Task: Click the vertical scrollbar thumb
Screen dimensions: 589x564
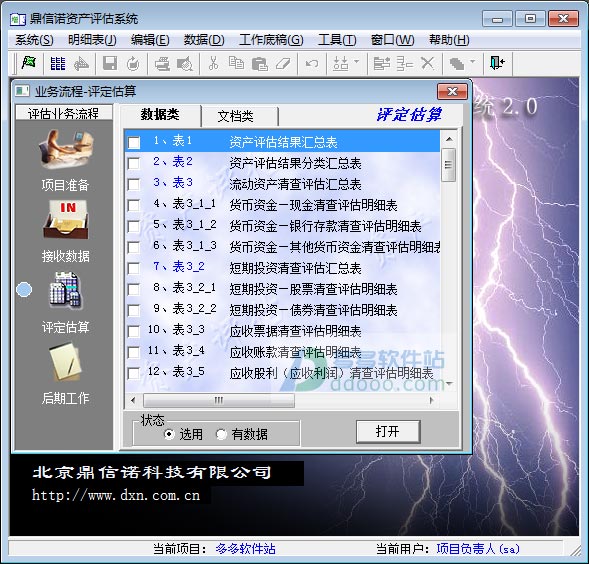Action: [x=449, y=165]
